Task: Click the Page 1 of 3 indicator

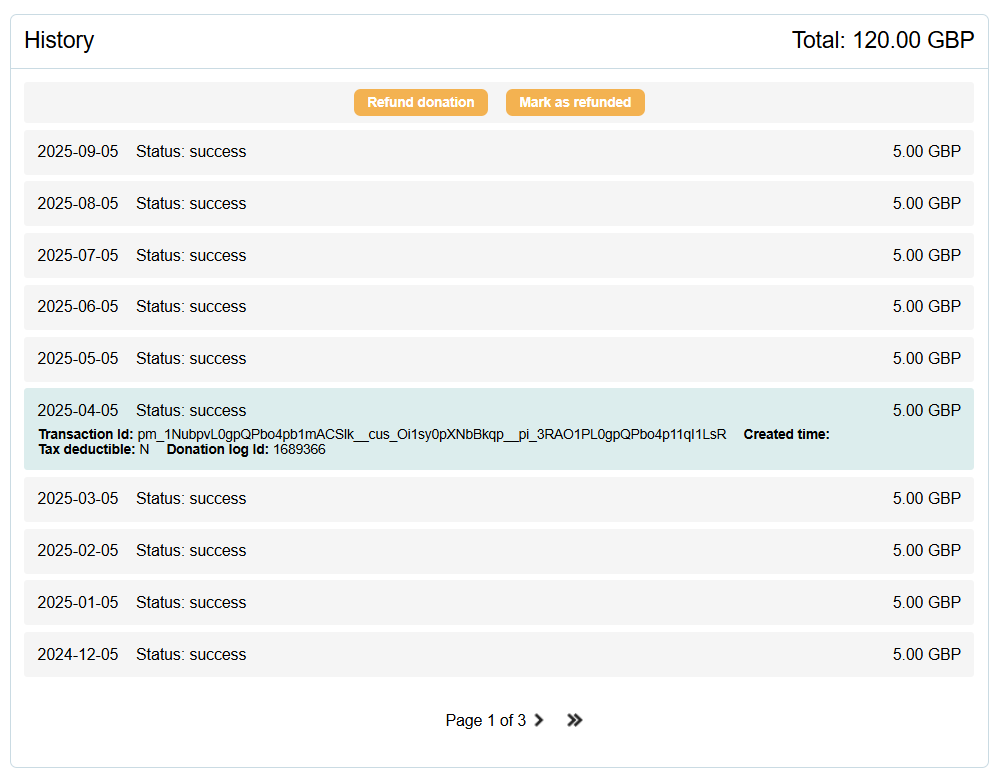Action: click(x=485, y=720)
